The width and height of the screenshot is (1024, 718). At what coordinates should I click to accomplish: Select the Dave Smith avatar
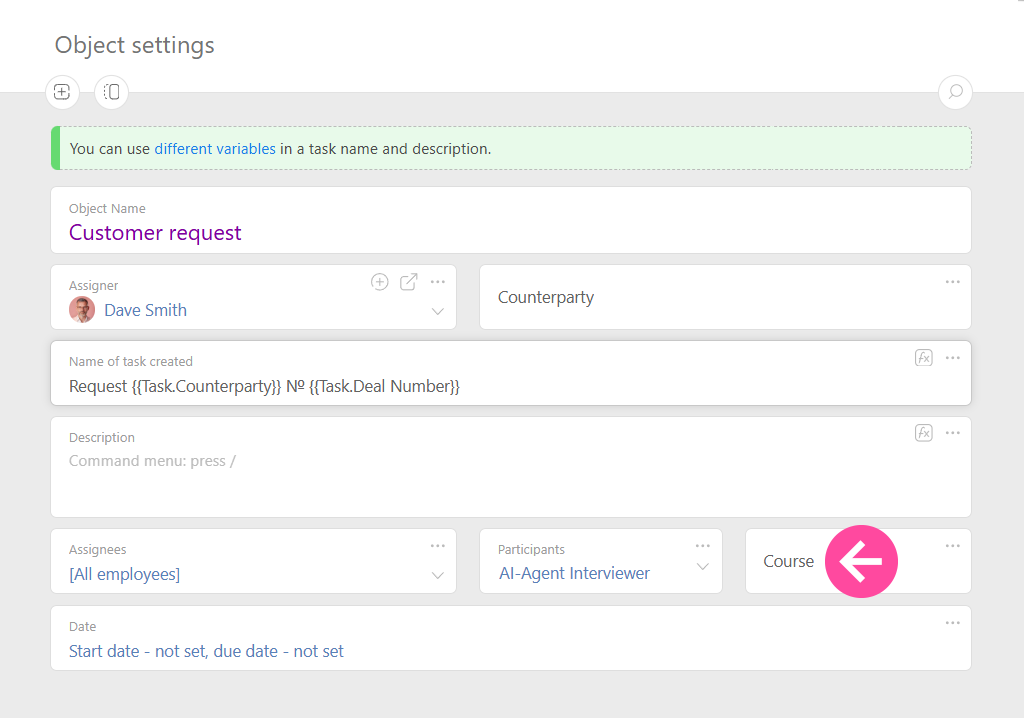pos(82,309)
